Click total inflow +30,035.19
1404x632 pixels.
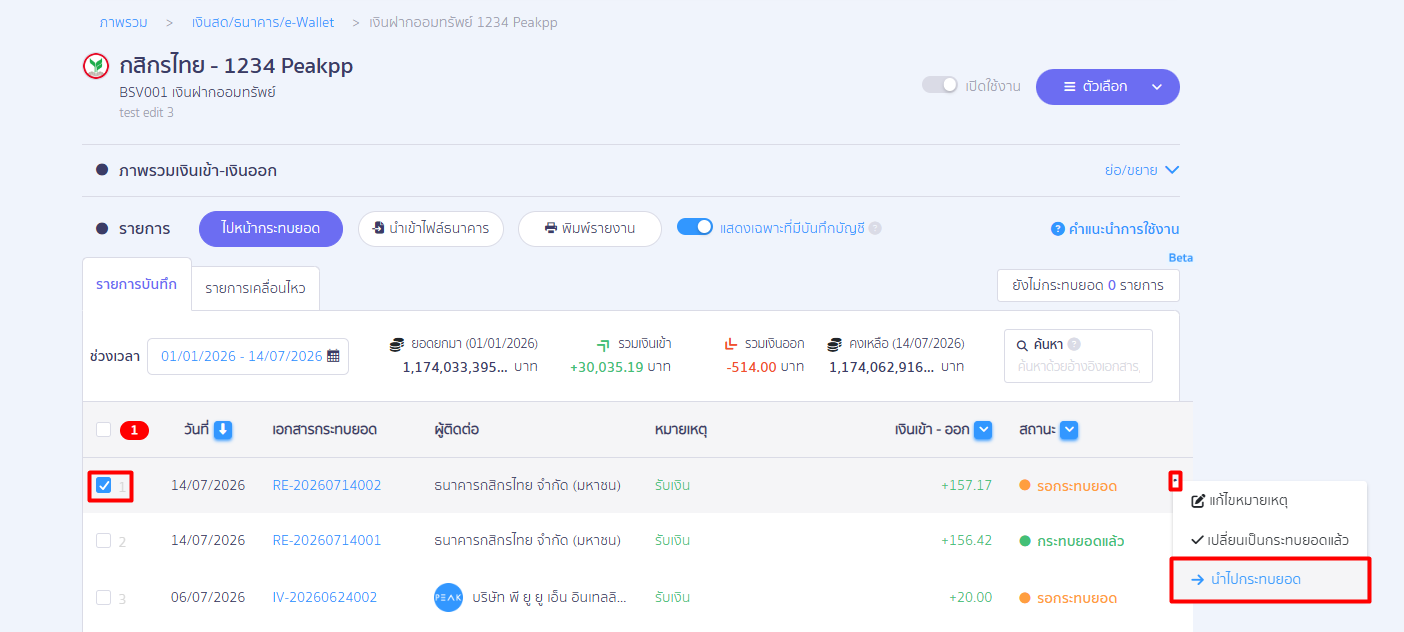click(606, 367)
